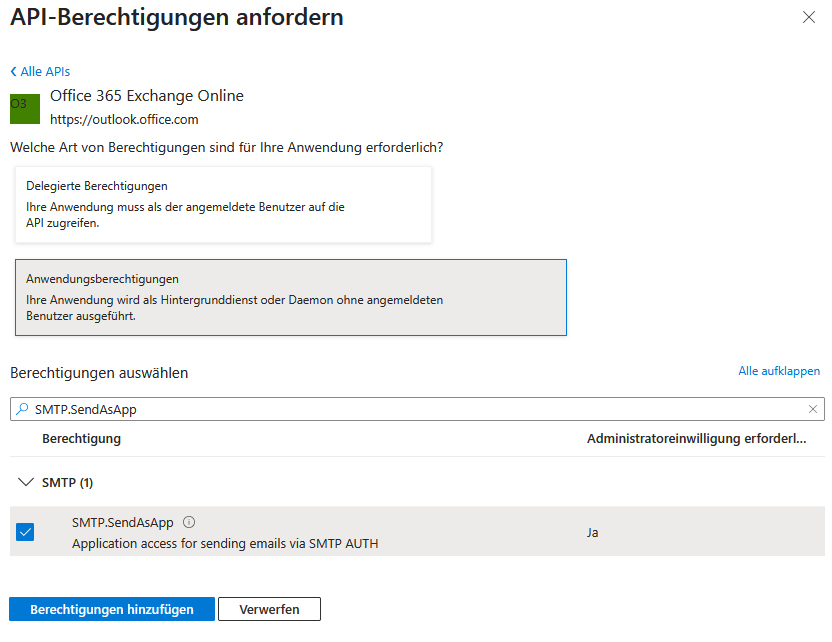Click the SMTP.SendAsApp permission name
This screenshot has height=642, width=832.
coord(123,523)
